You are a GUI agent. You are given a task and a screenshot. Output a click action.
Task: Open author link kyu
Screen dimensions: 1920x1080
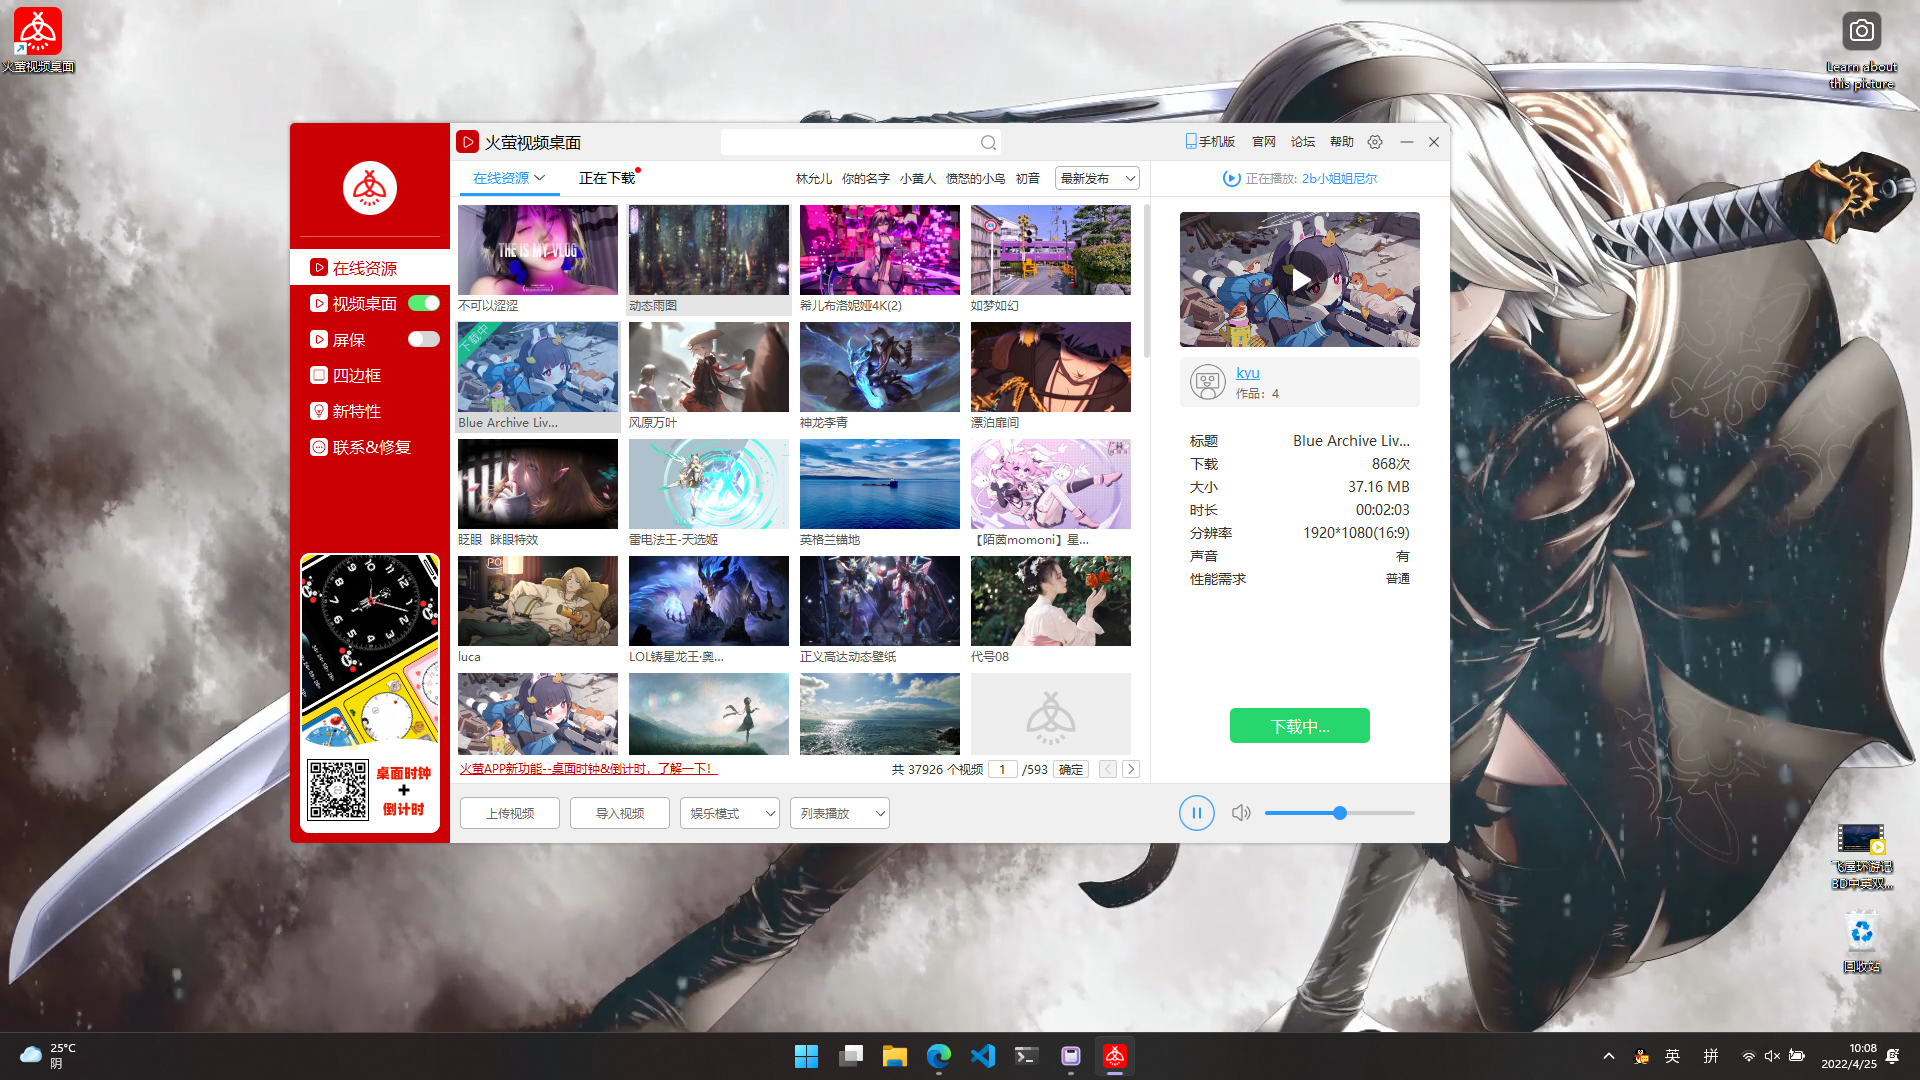(1248, 373)
